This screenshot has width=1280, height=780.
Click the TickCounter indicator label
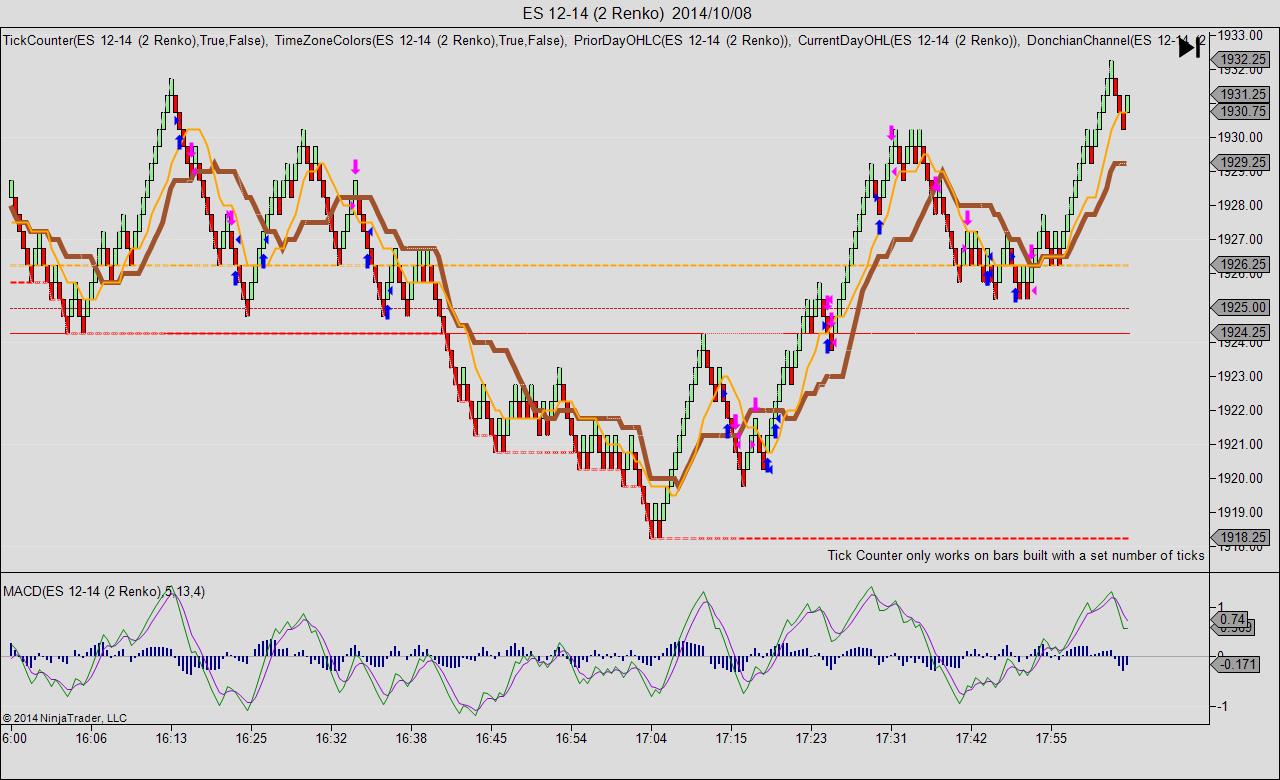[135, 41]
